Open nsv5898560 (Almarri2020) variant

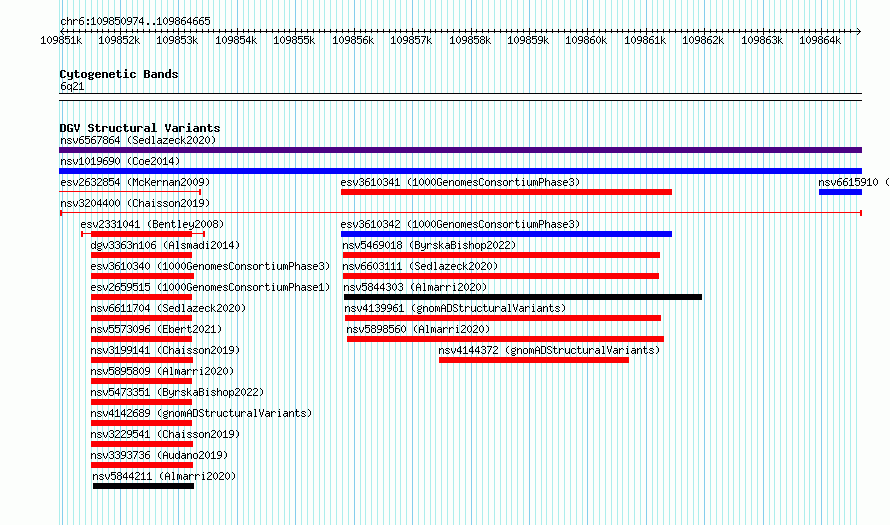(x=418, y=329)
